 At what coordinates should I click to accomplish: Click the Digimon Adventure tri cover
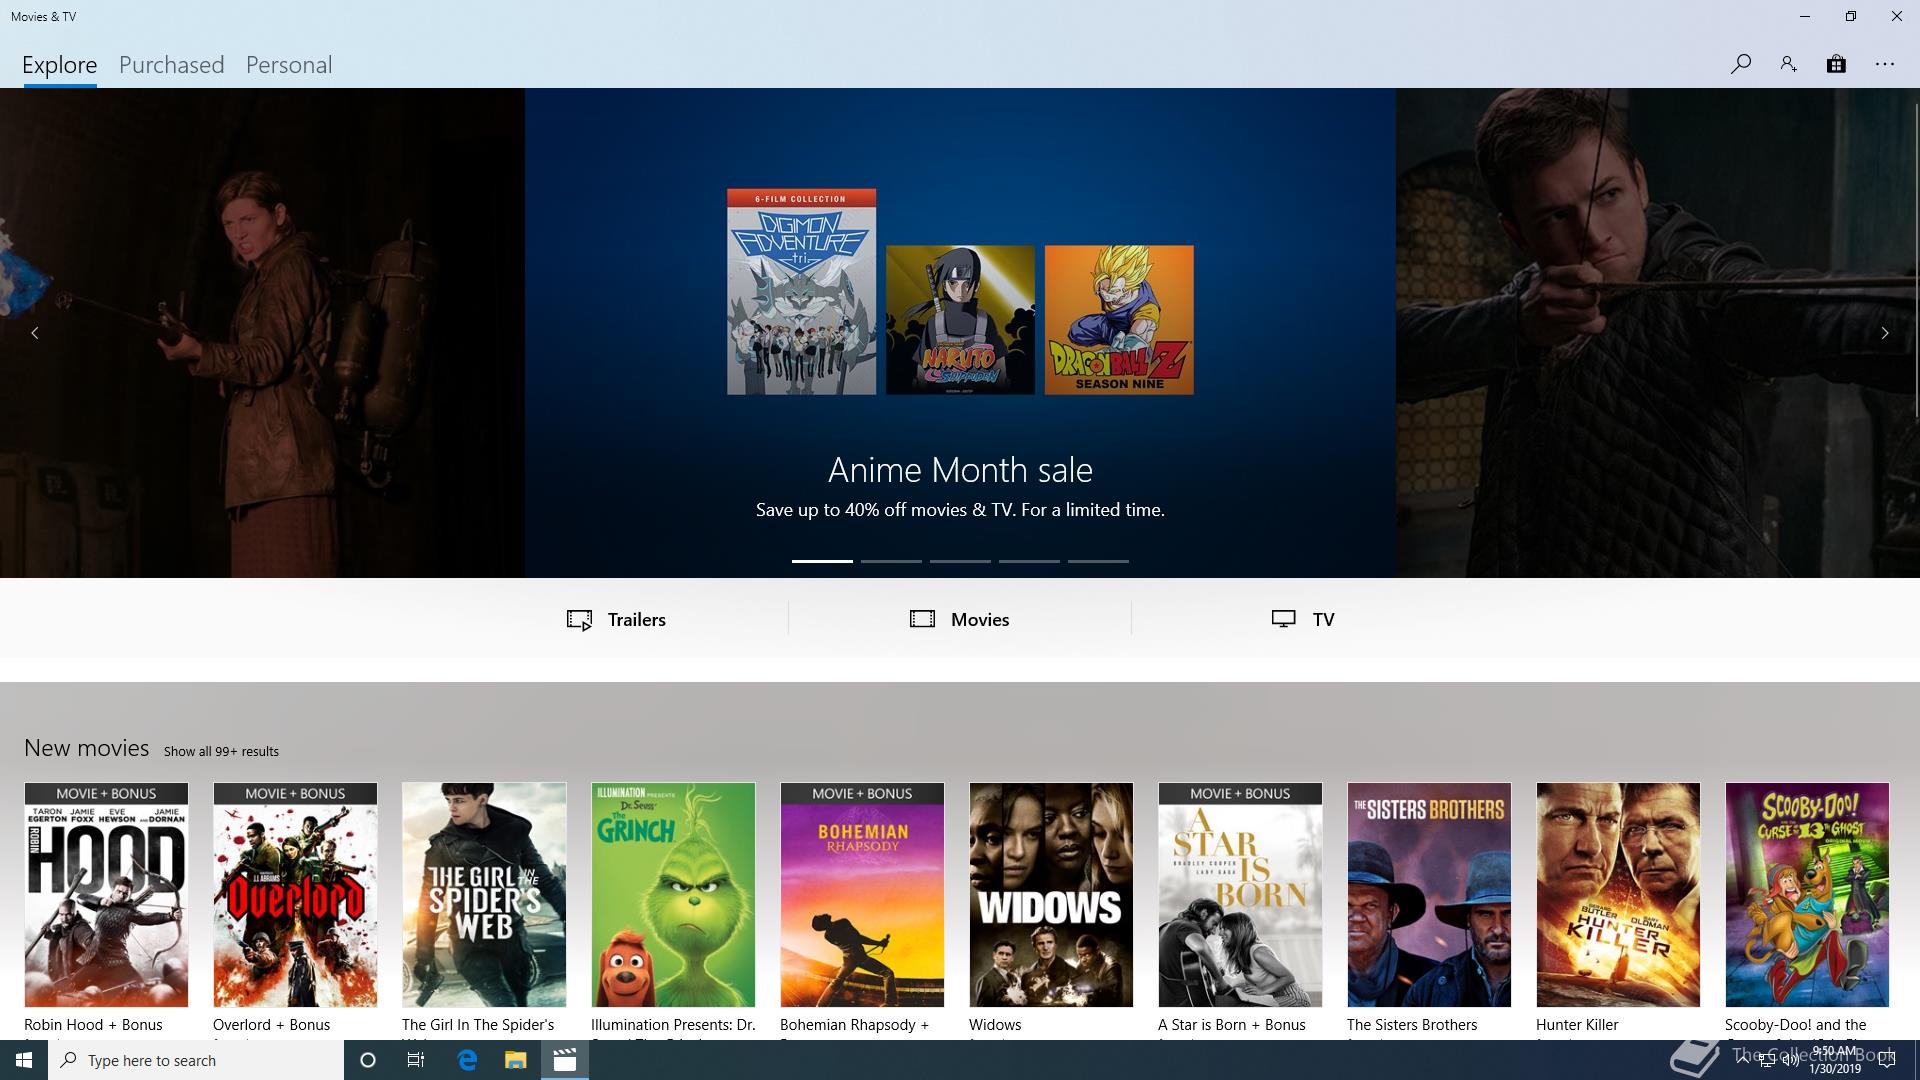point(801,291)
